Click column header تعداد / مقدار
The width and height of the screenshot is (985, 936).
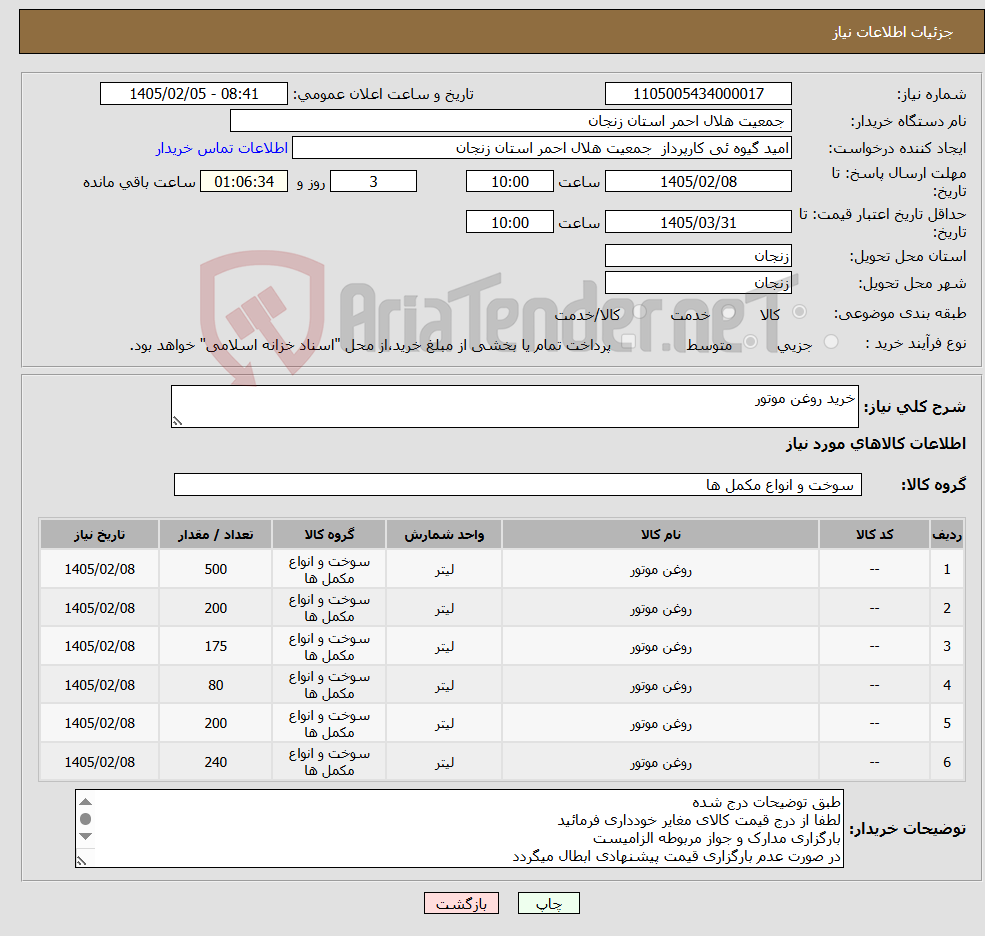coord(215,535)
